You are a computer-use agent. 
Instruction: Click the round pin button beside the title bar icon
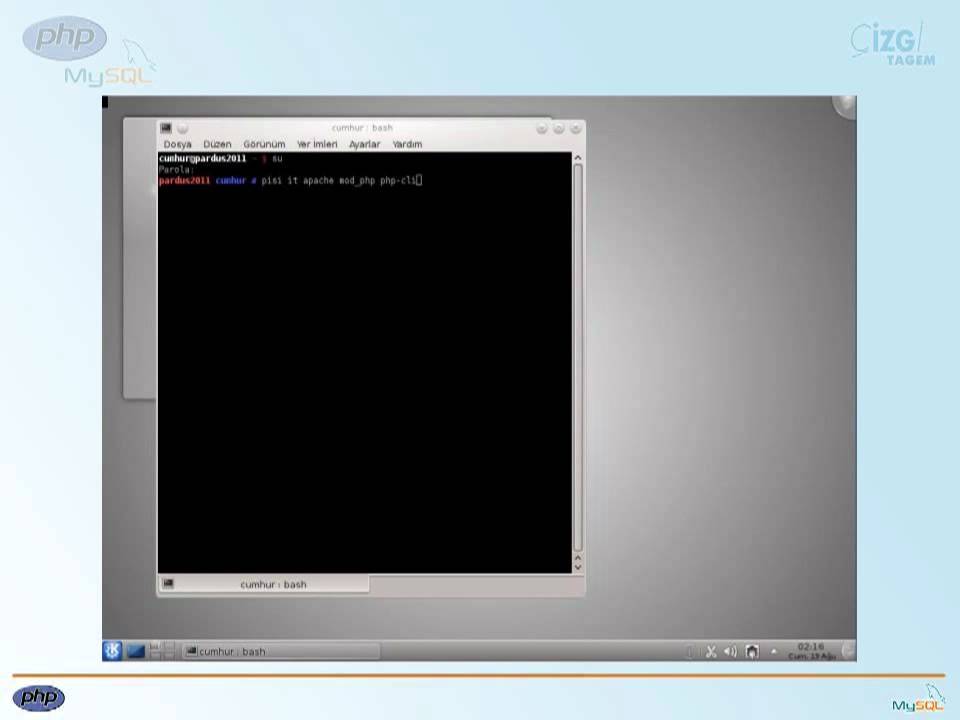pyautogui.click(x=182, y=129)
